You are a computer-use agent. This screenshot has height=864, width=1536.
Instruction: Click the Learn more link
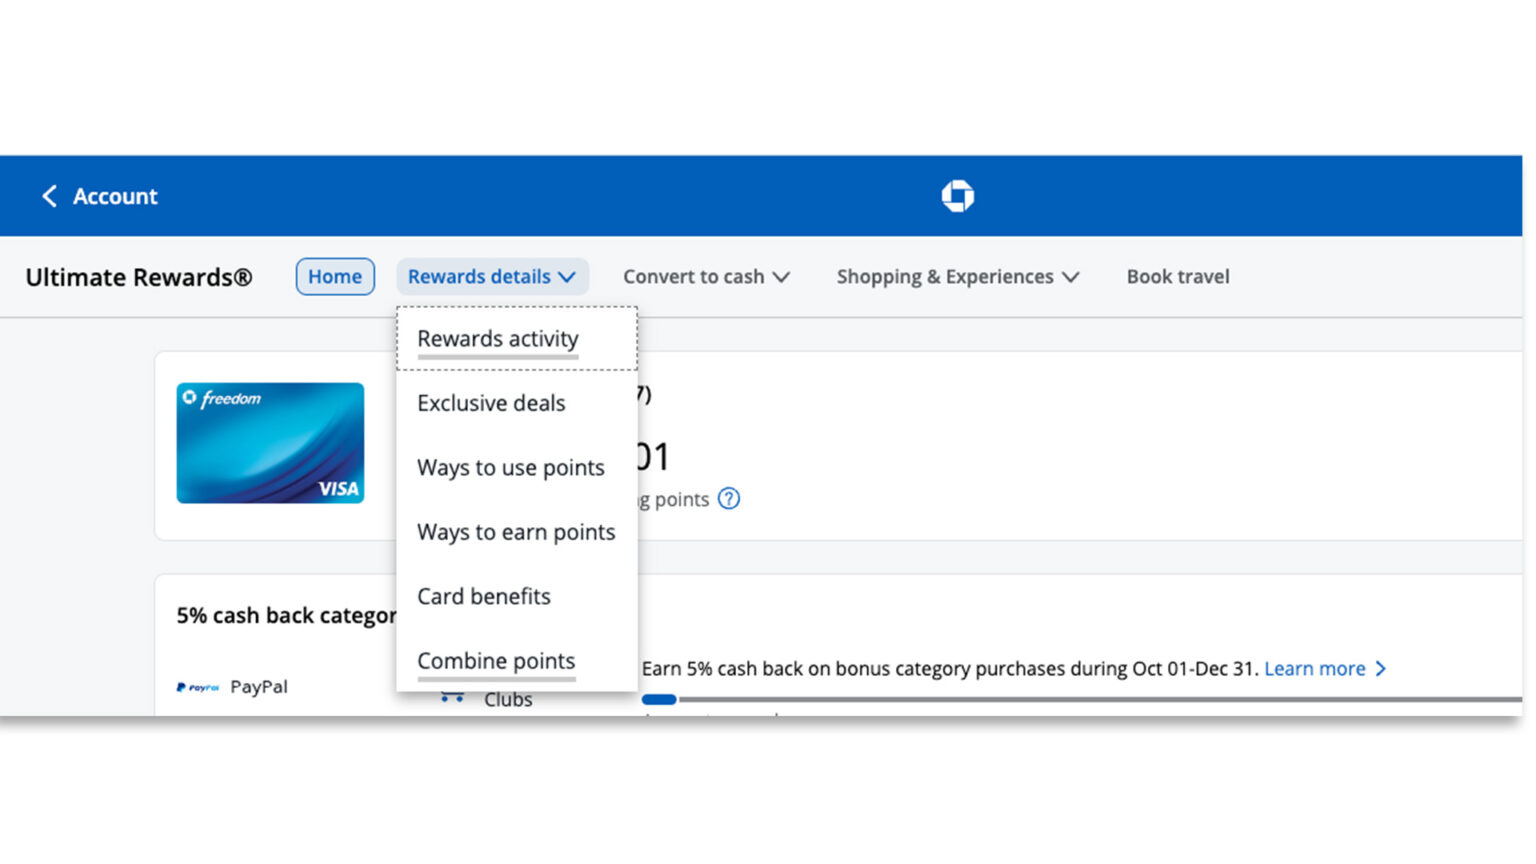click(x=1314, y=668)
